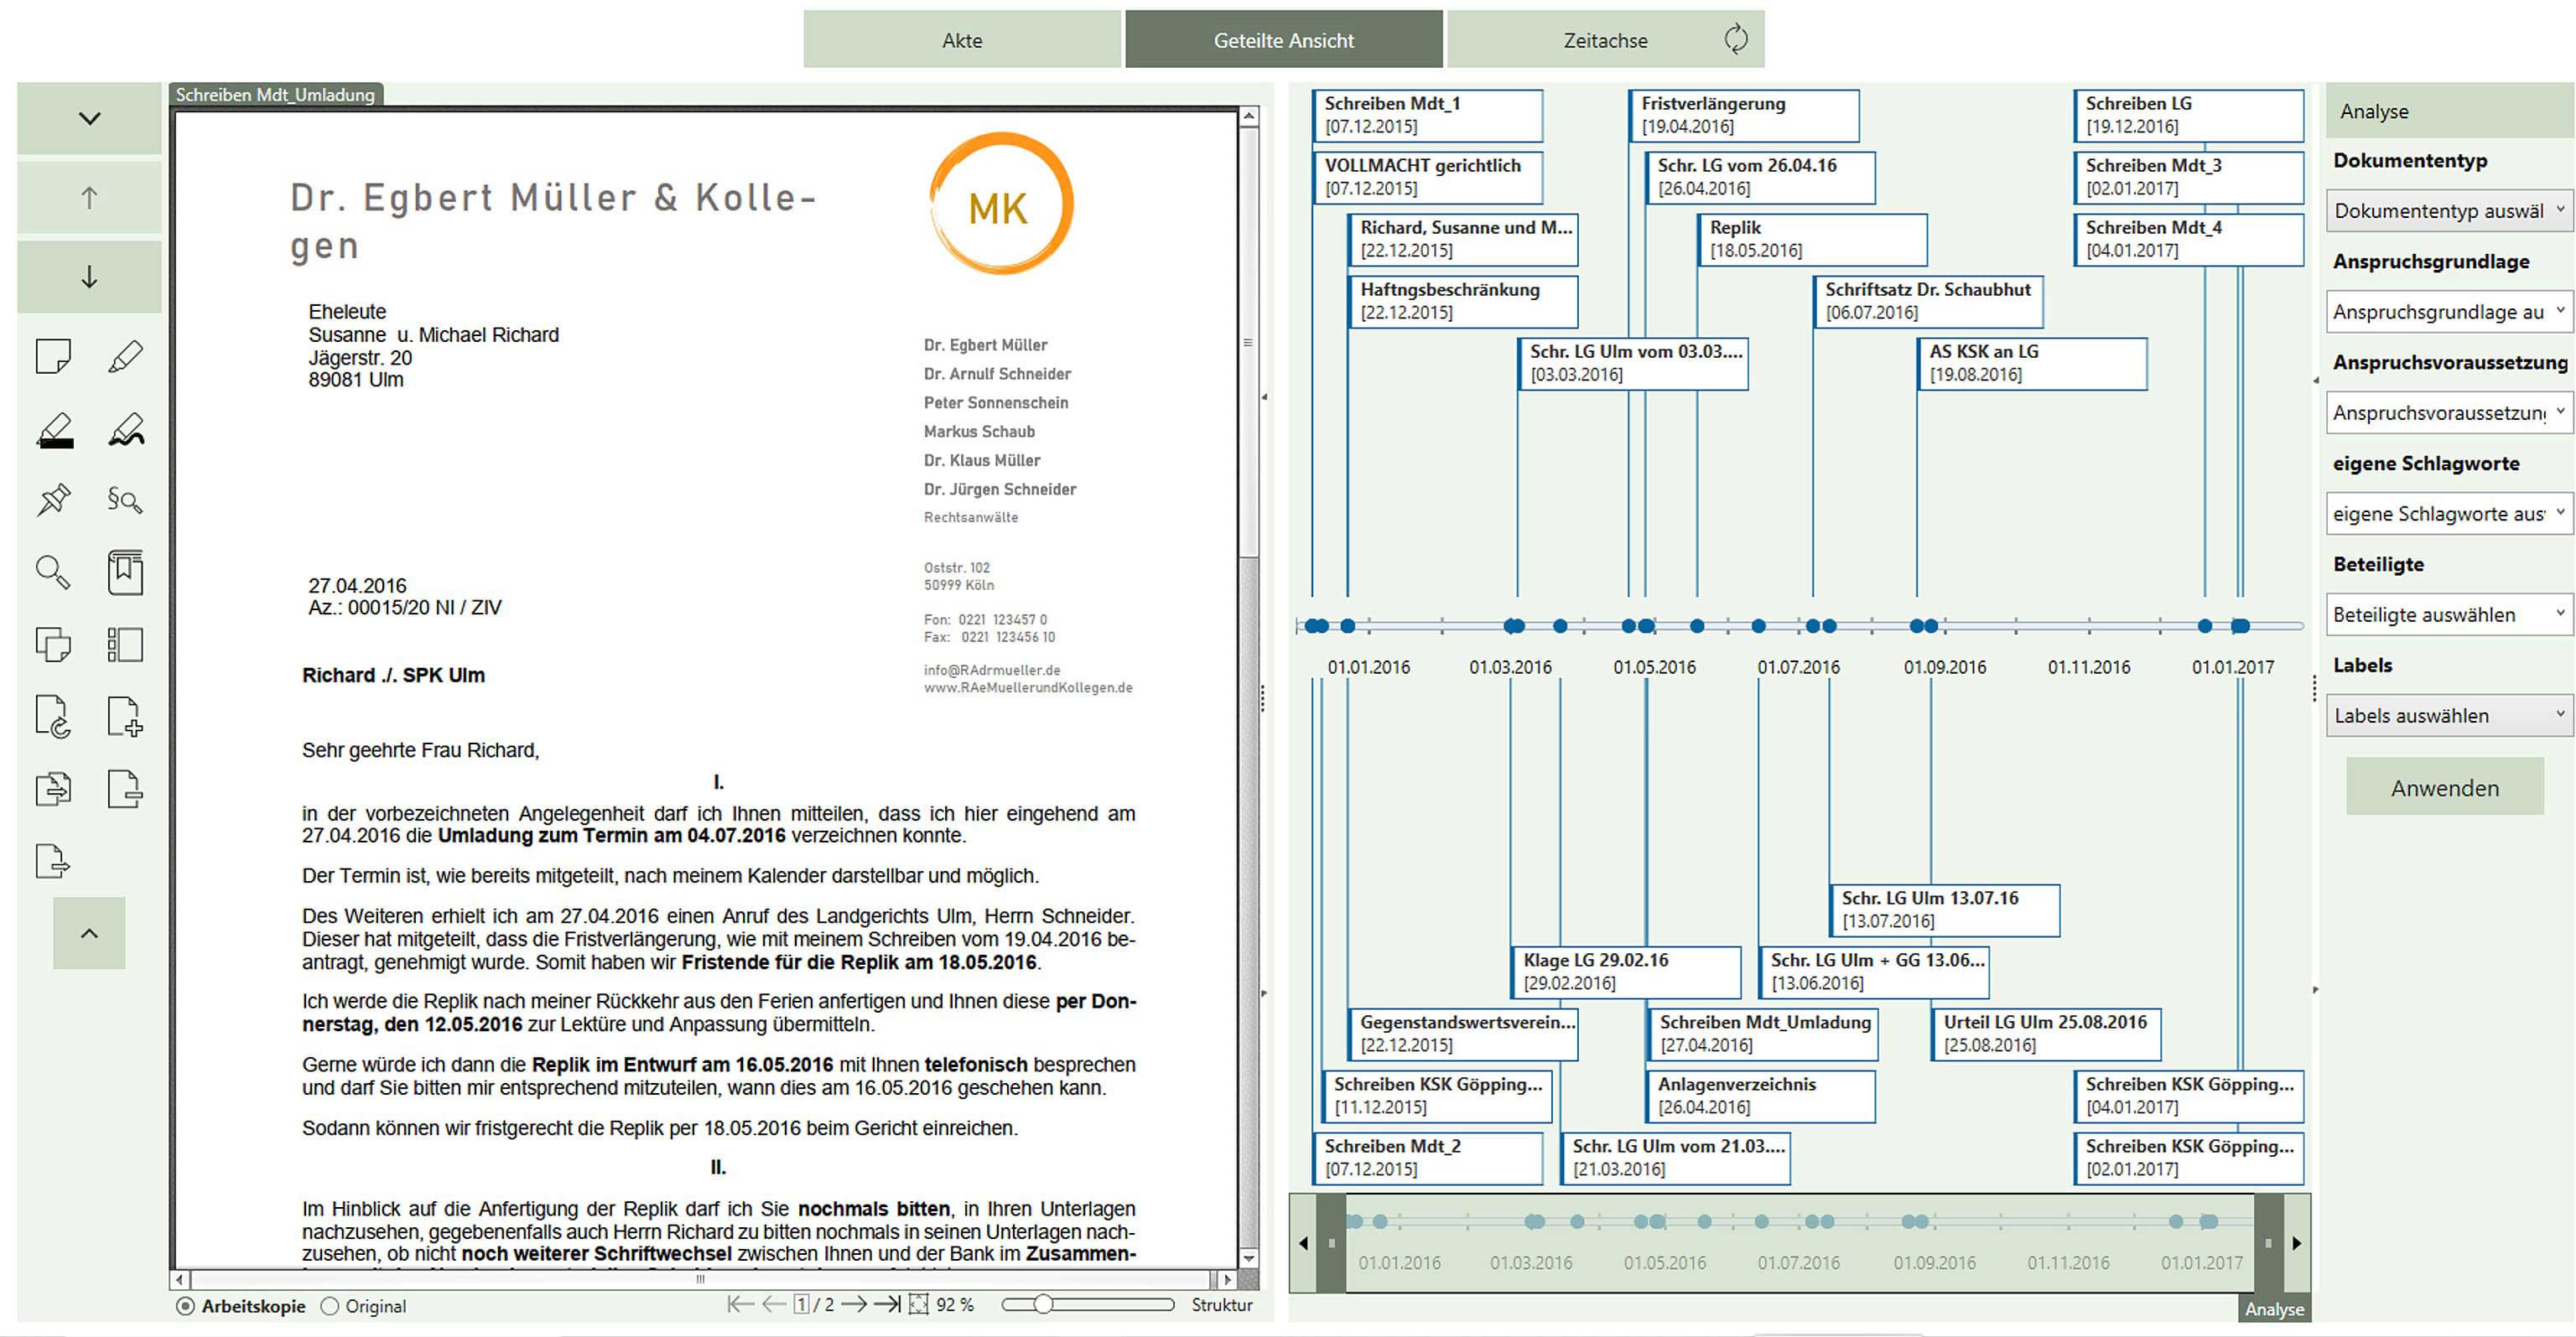Open the Schriftsatz Dr. Schaubhut entry
The image size is (2576, 1337).
tap(1927, 301)
